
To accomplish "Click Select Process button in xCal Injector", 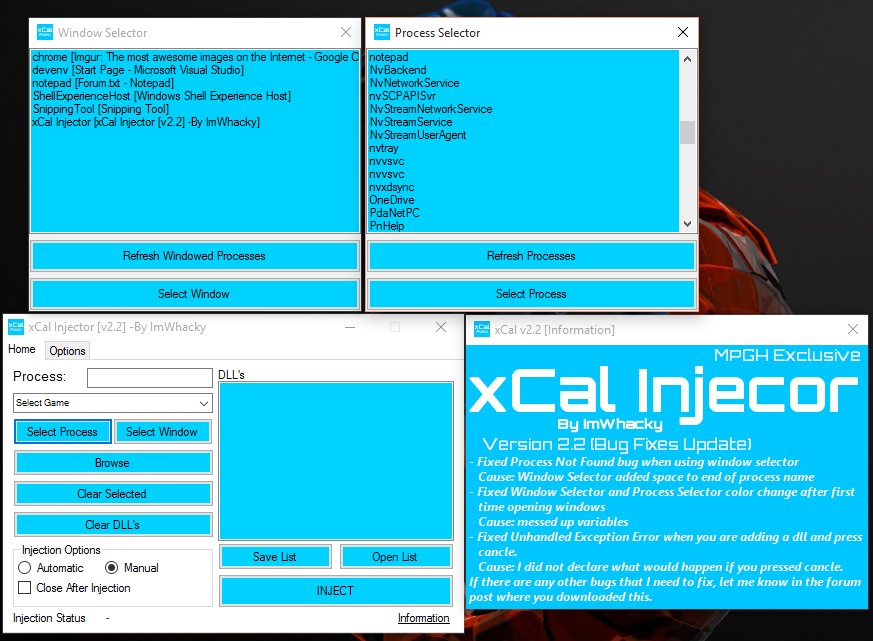I will click(62, 432).
